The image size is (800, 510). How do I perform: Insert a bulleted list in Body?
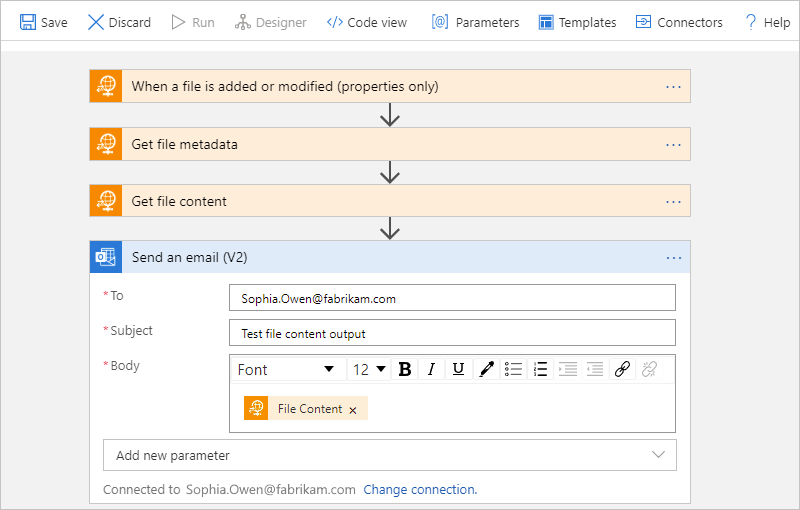click(x=513, y=369)
